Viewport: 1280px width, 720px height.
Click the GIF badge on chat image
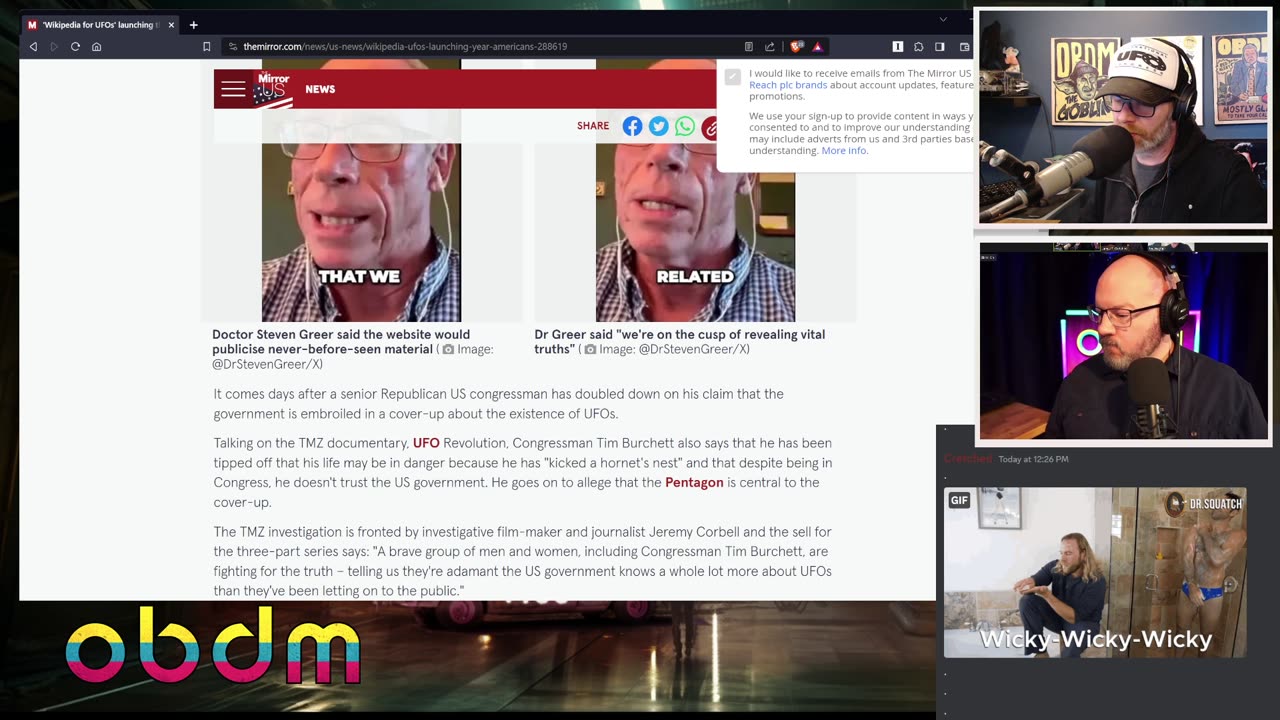point(959,500)
